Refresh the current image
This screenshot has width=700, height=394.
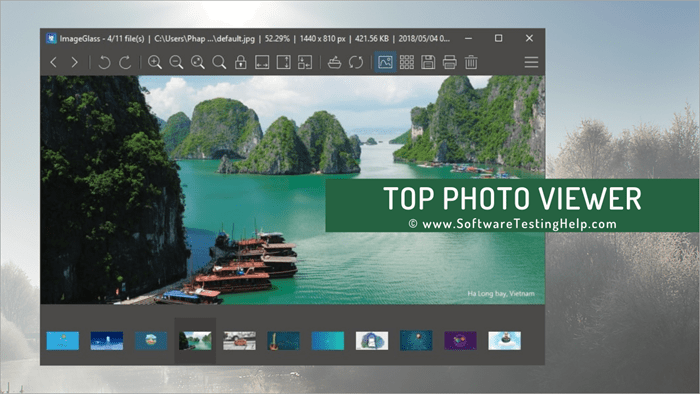click(x=356, y=62)
